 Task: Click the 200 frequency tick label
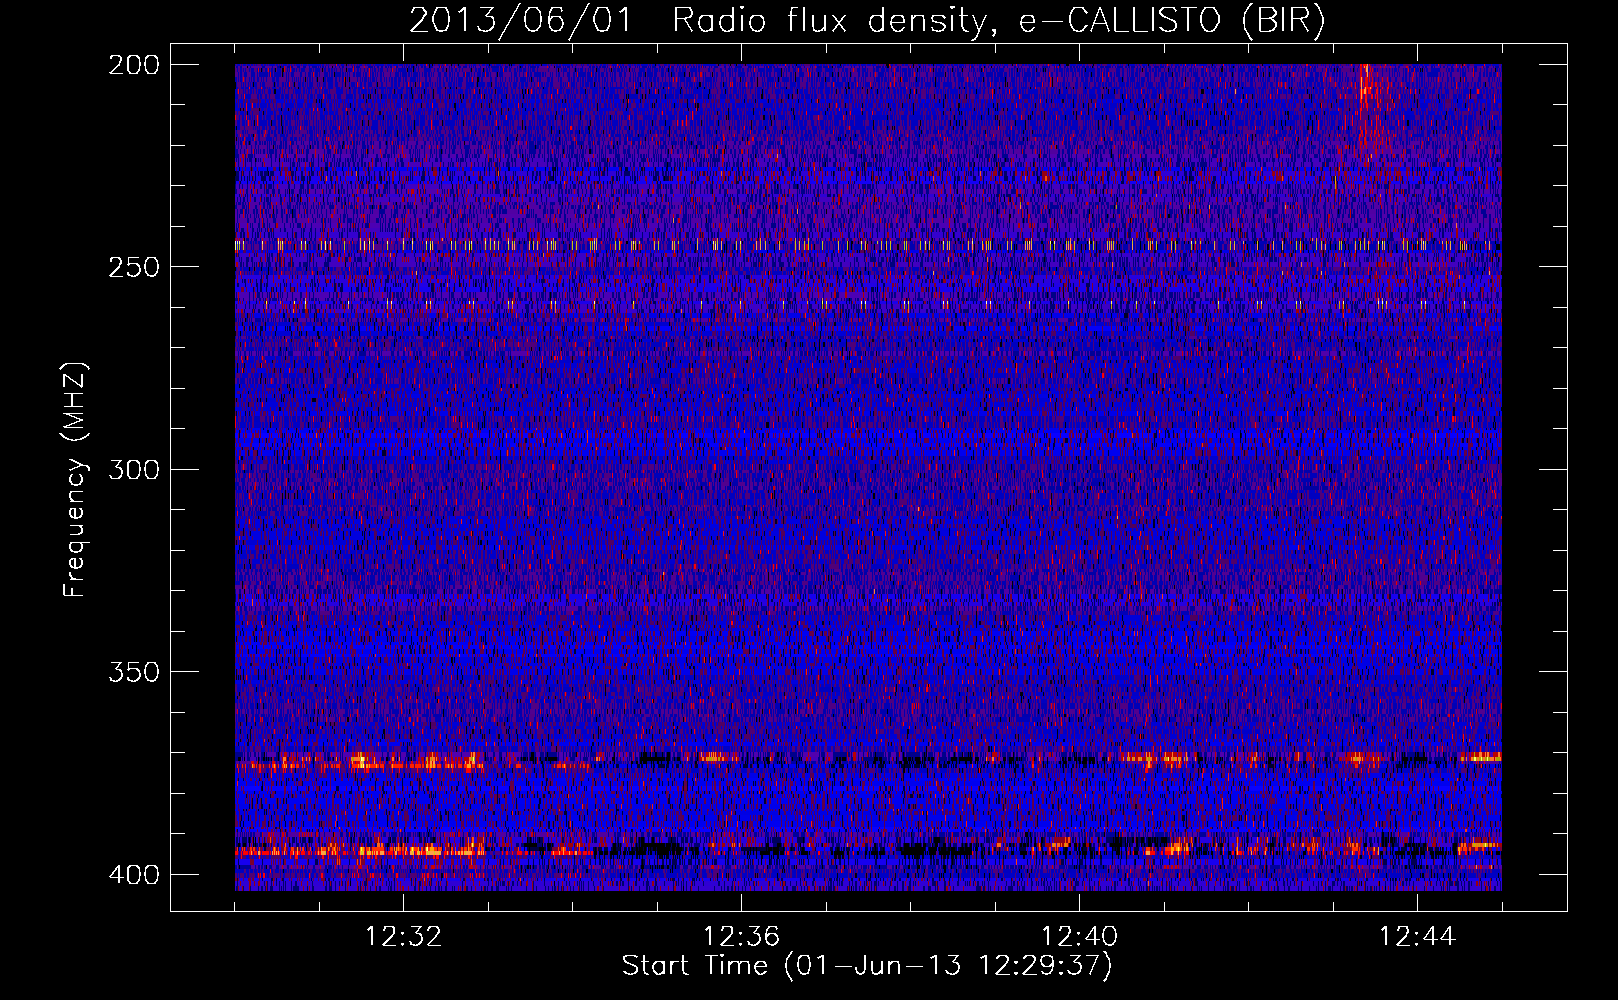133,65
